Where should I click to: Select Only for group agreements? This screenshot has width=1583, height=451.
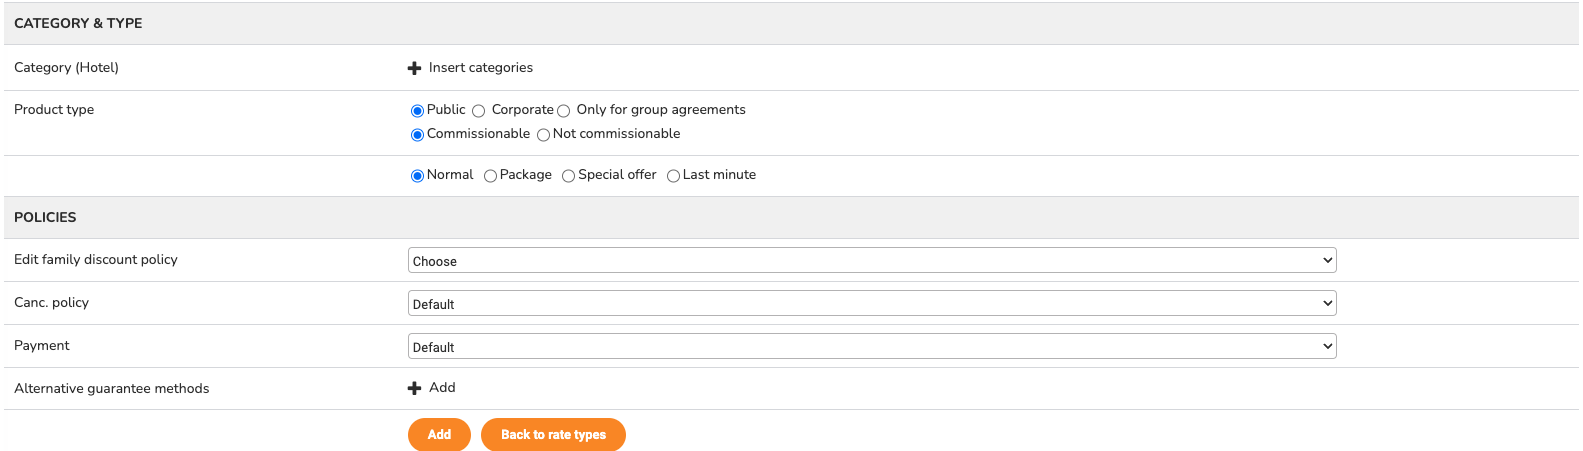563,111
